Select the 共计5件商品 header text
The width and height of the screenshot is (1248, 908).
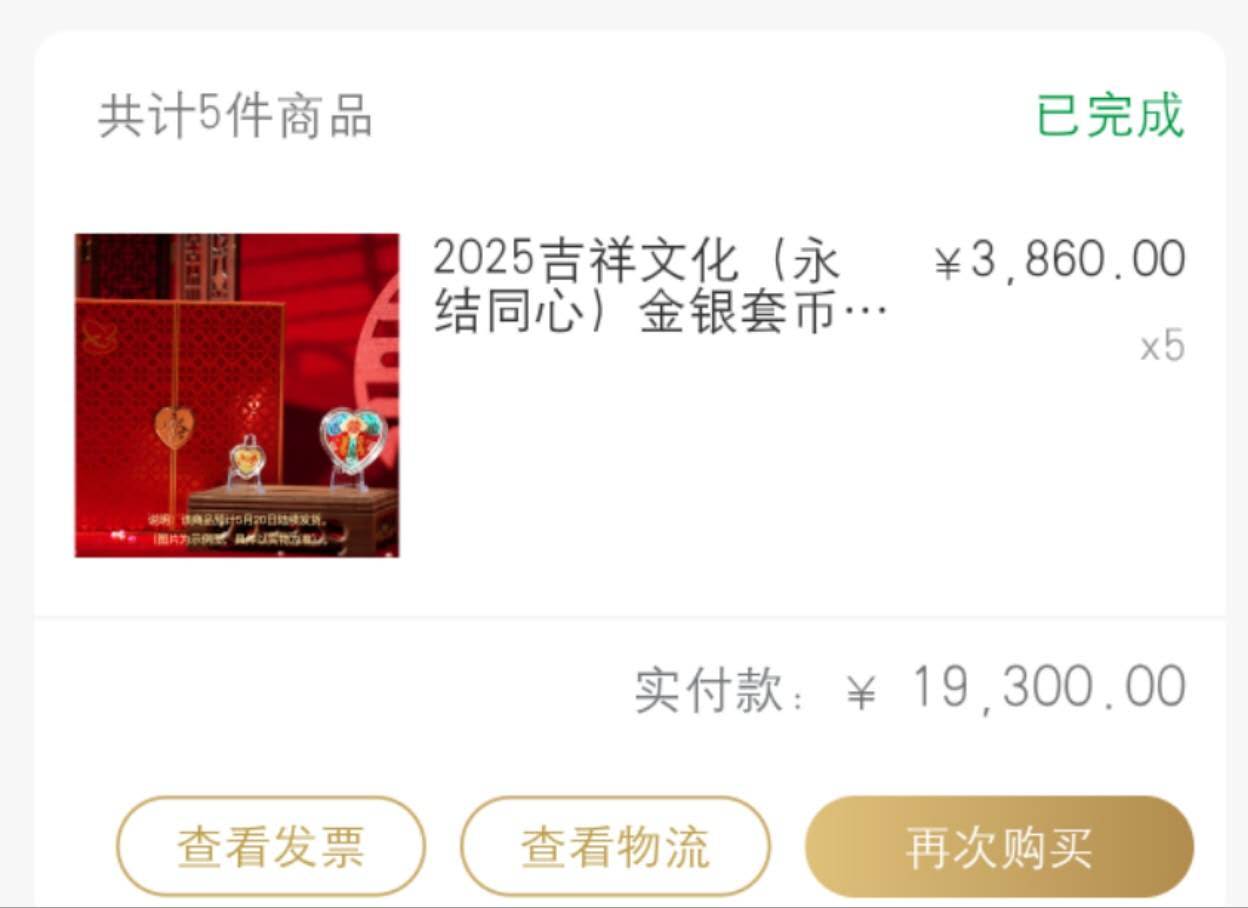click(x=235, y=117)
